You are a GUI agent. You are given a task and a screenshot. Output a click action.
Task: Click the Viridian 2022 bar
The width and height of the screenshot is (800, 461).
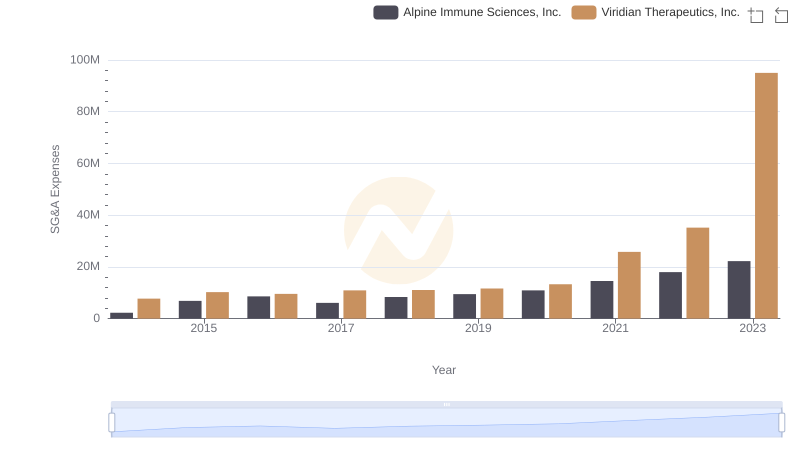point(697,273)
